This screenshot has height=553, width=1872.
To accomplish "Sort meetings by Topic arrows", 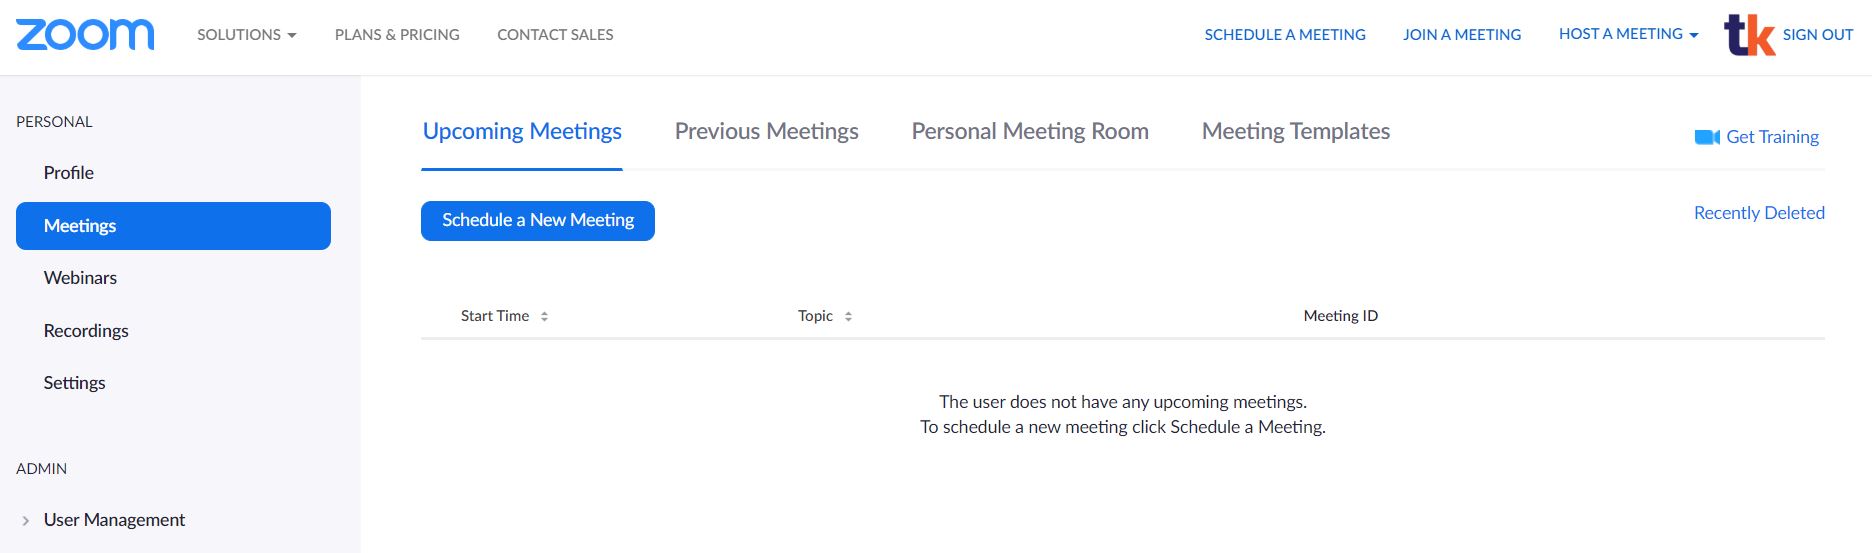I will pos(848,316).
